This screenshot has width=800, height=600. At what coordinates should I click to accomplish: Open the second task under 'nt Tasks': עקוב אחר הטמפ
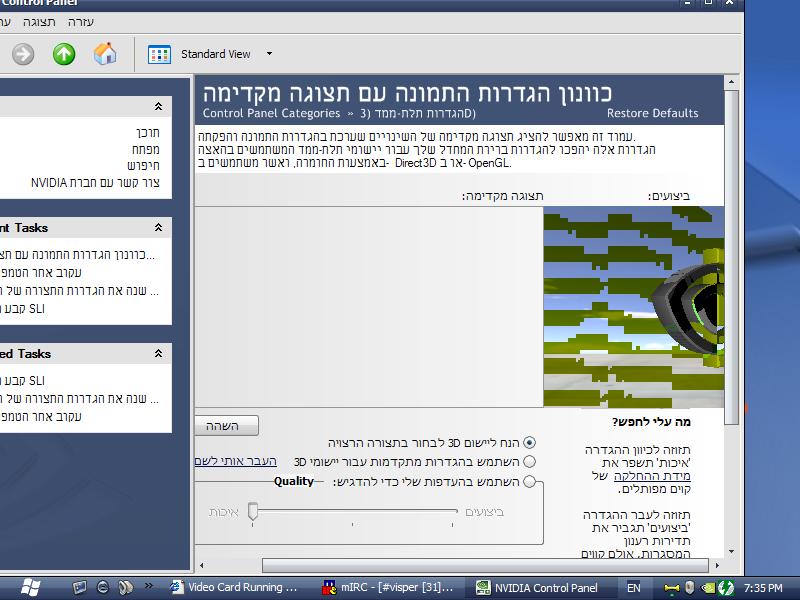pyautogui.click(x=41, y=272)
